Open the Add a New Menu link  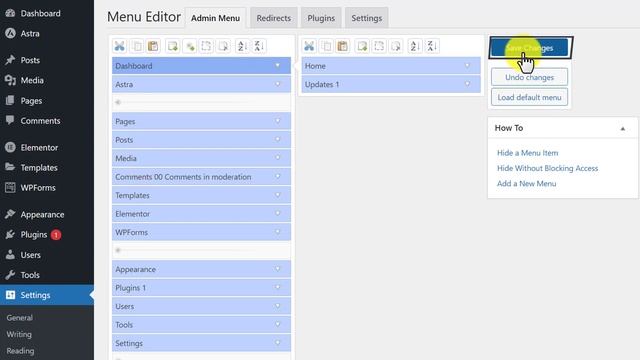[526, 184]
